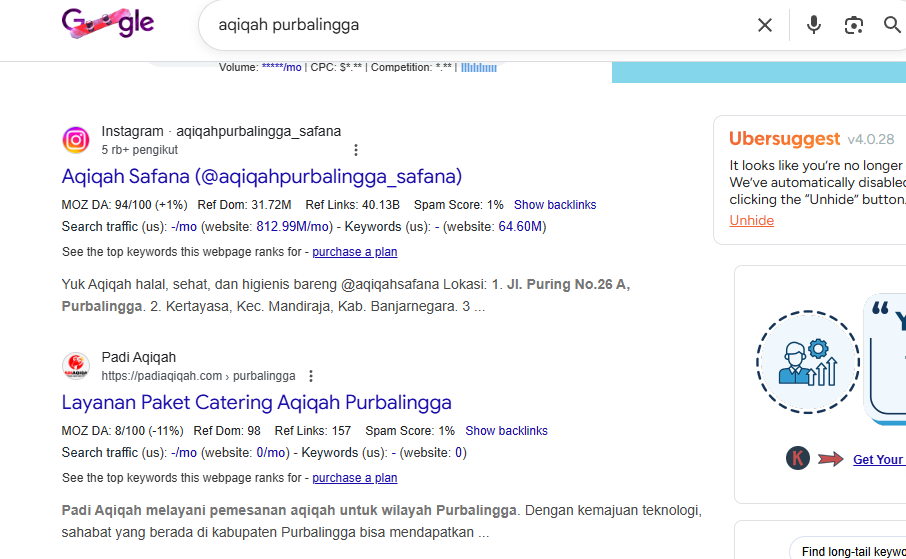Click 812.99M/mo website traffic value
Viewport: 906px width, 559px height.
click(x=293, y=227)
